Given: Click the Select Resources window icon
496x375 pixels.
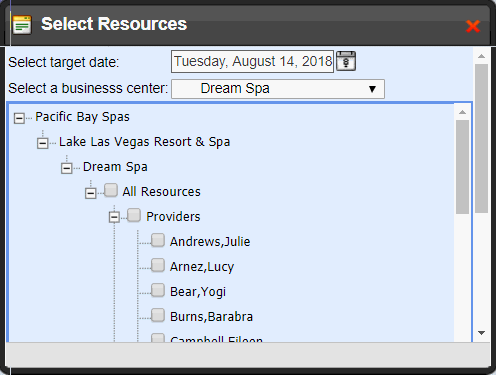Looking at the screenshot, I should (22, 25).
